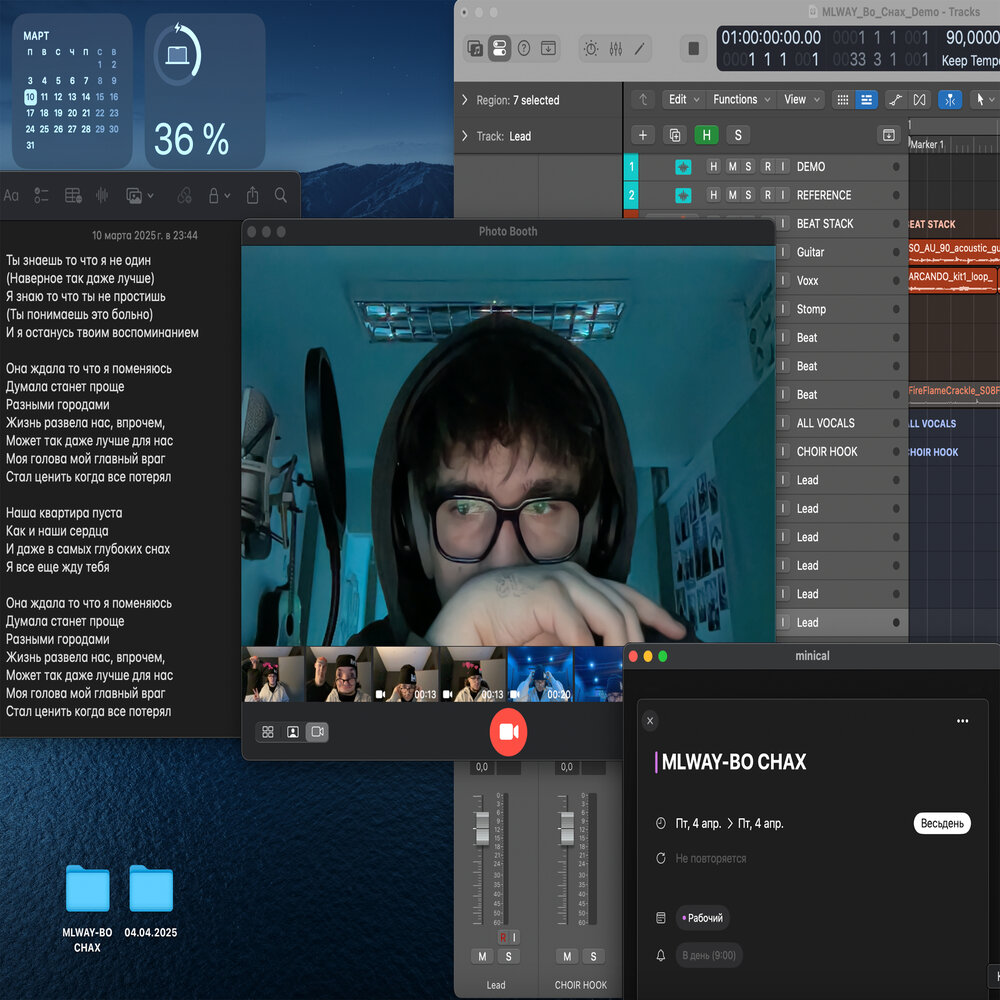This screenshot has height=1000, width=1000.
Task: Open Quick Help in Logic toolbar
Action: (x=523, y=48)
